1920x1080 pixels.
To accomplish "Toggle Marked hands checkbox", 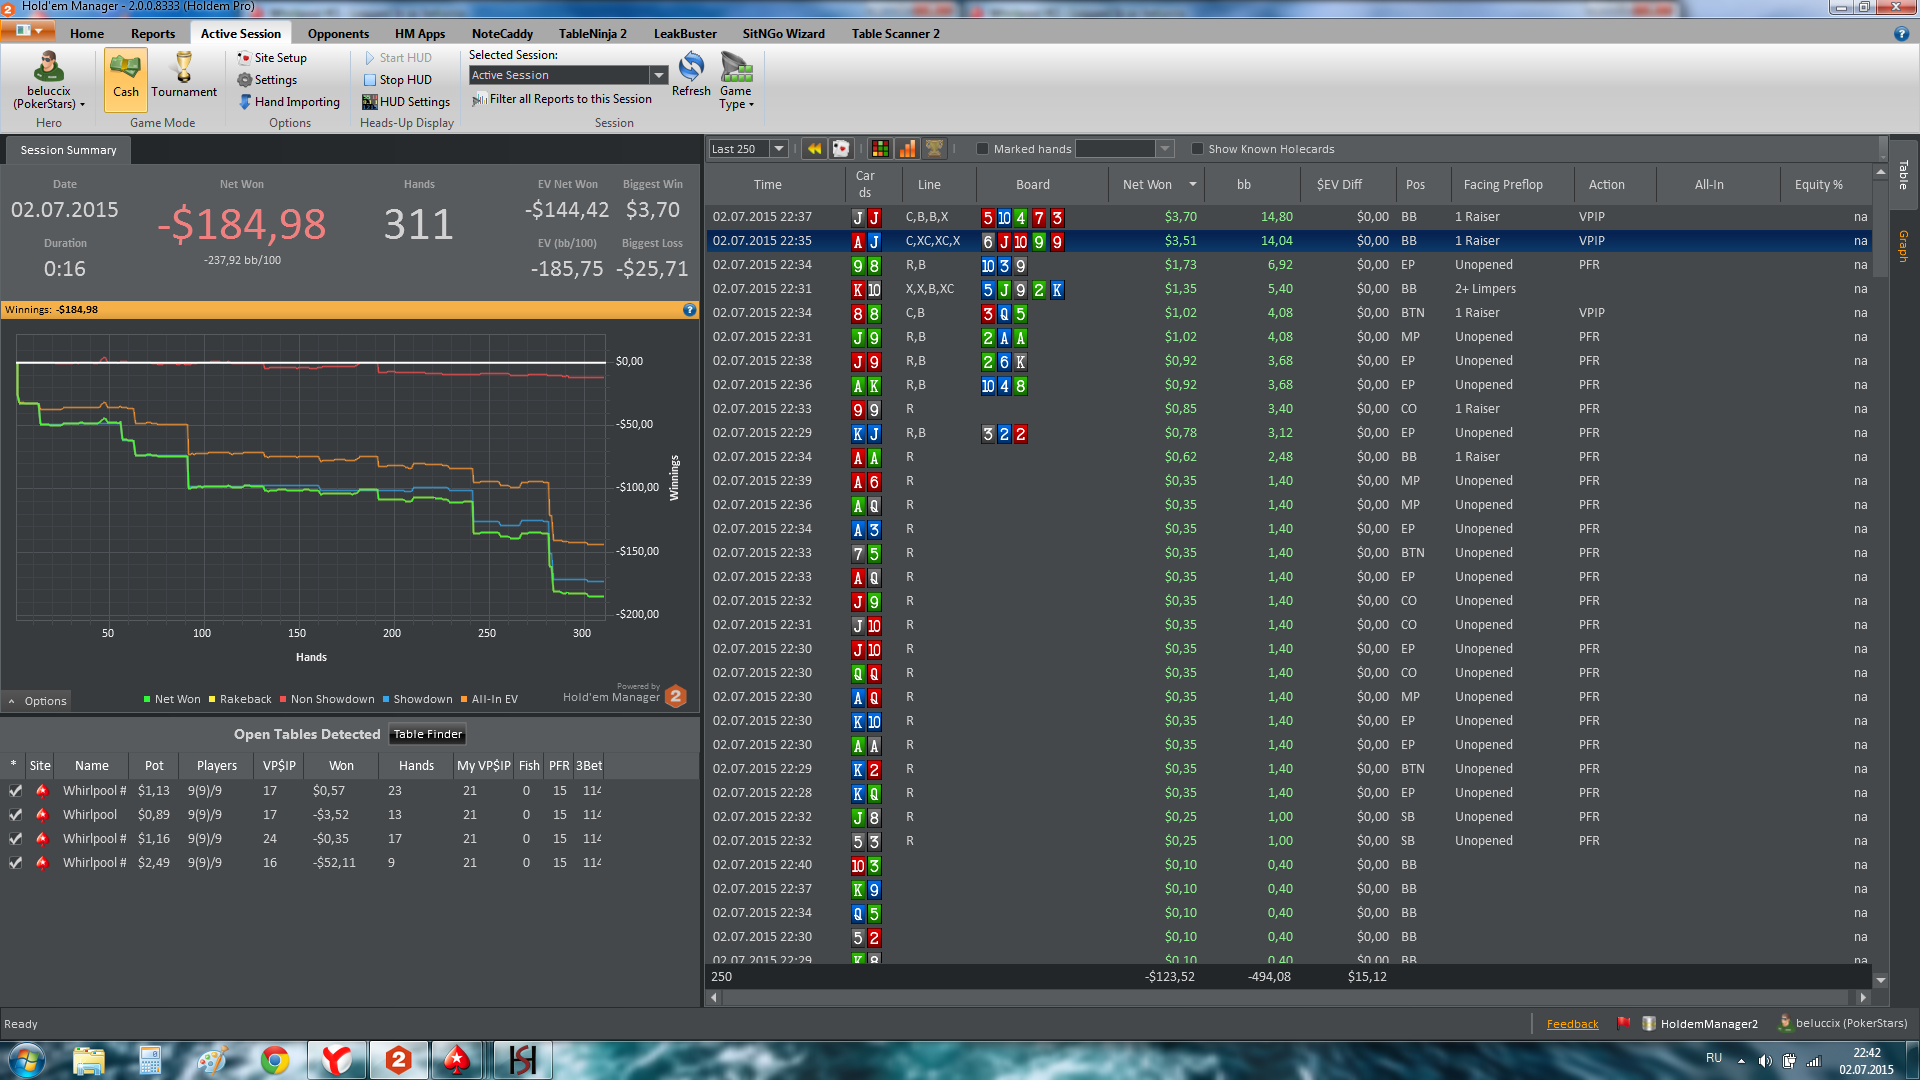I will point(982,149).
